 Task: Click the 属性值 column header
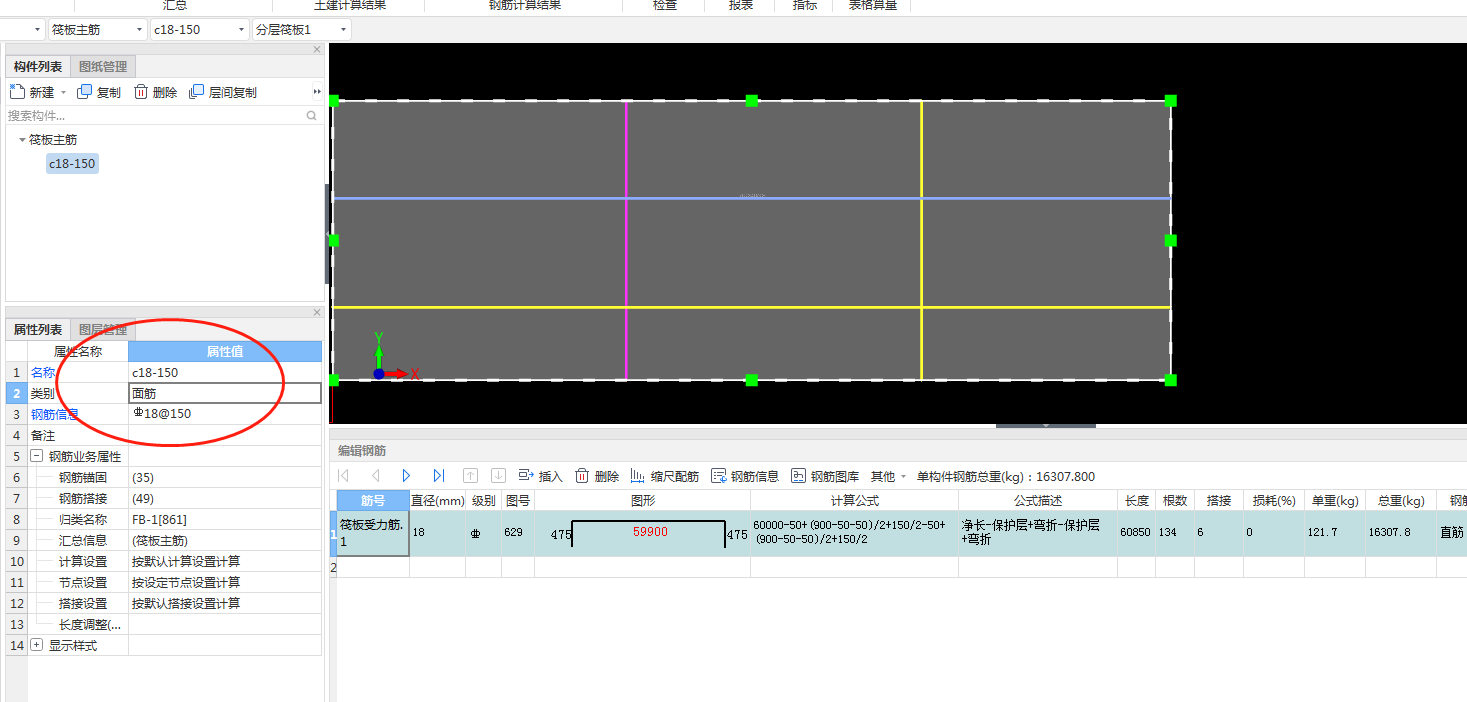coord(225,351)
